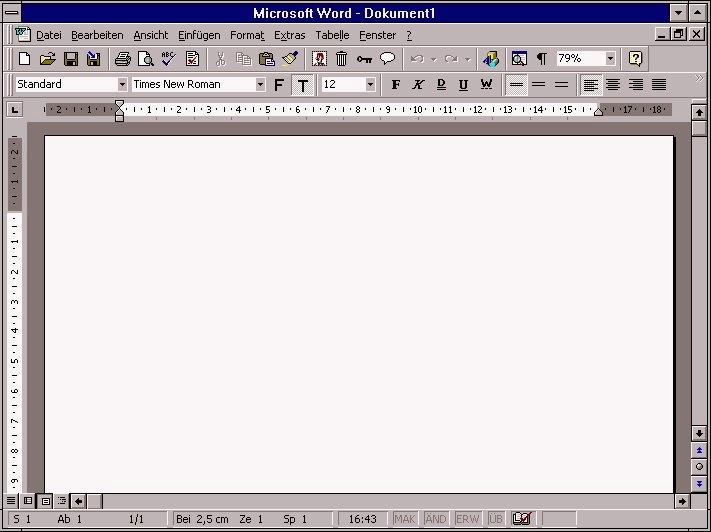This screenshot has width=711, height=532.
Task: Set single line spacing
Action: [516, 85]
